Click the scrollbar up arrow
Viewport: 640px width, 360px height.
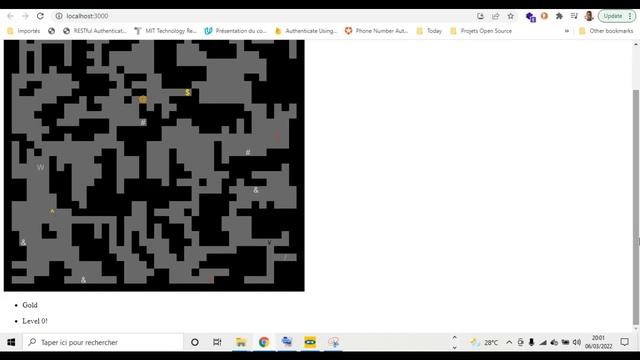(x=636, y=44)
